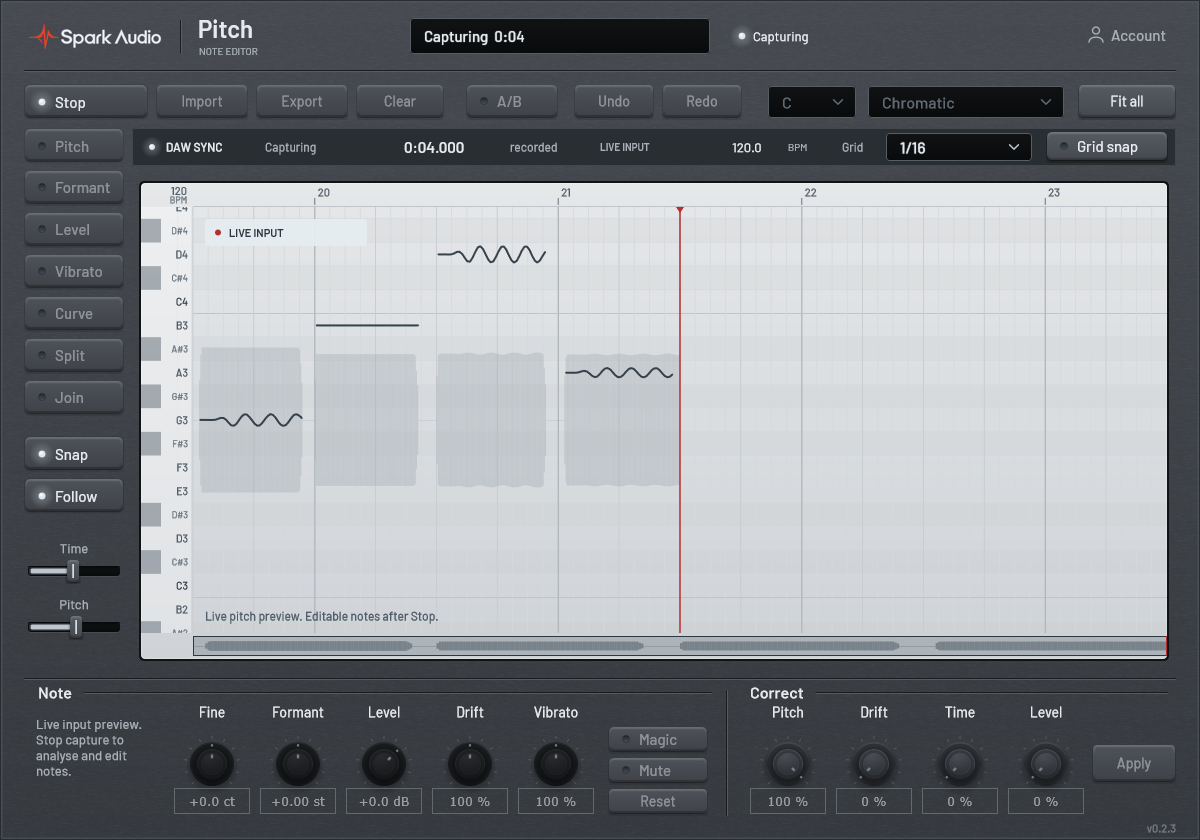Clear all recorded notes
1200x840 pixels.
[400, 101]
